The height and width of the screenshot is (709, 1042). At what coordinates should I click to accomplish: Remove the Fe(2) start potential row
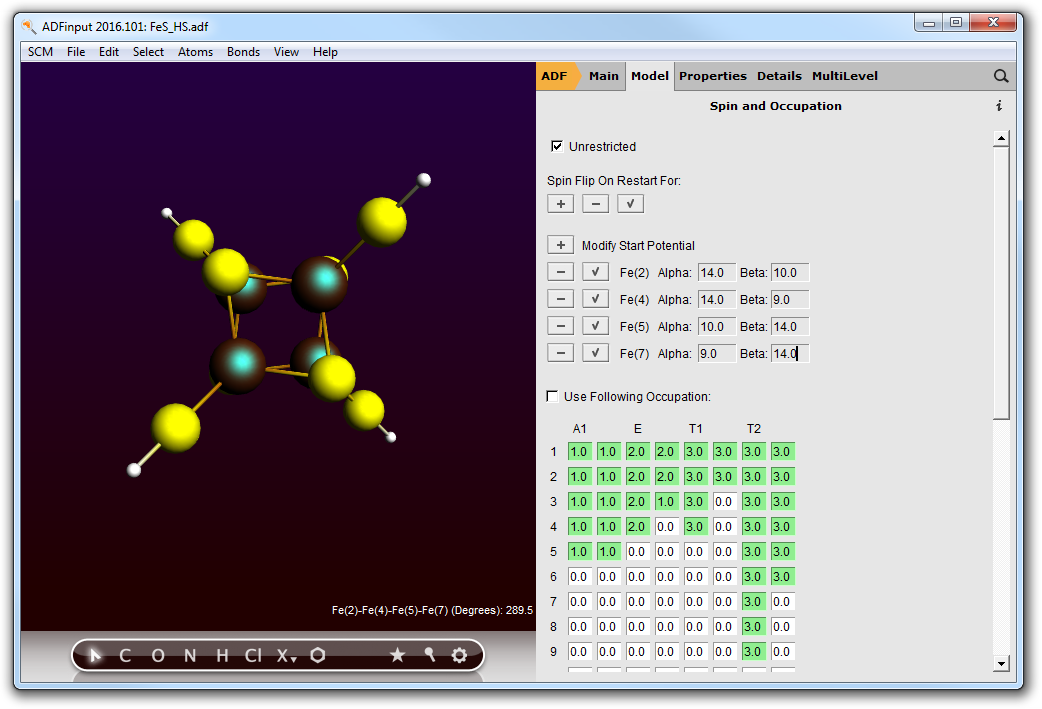pyautogui.click(x=561, y=272)
